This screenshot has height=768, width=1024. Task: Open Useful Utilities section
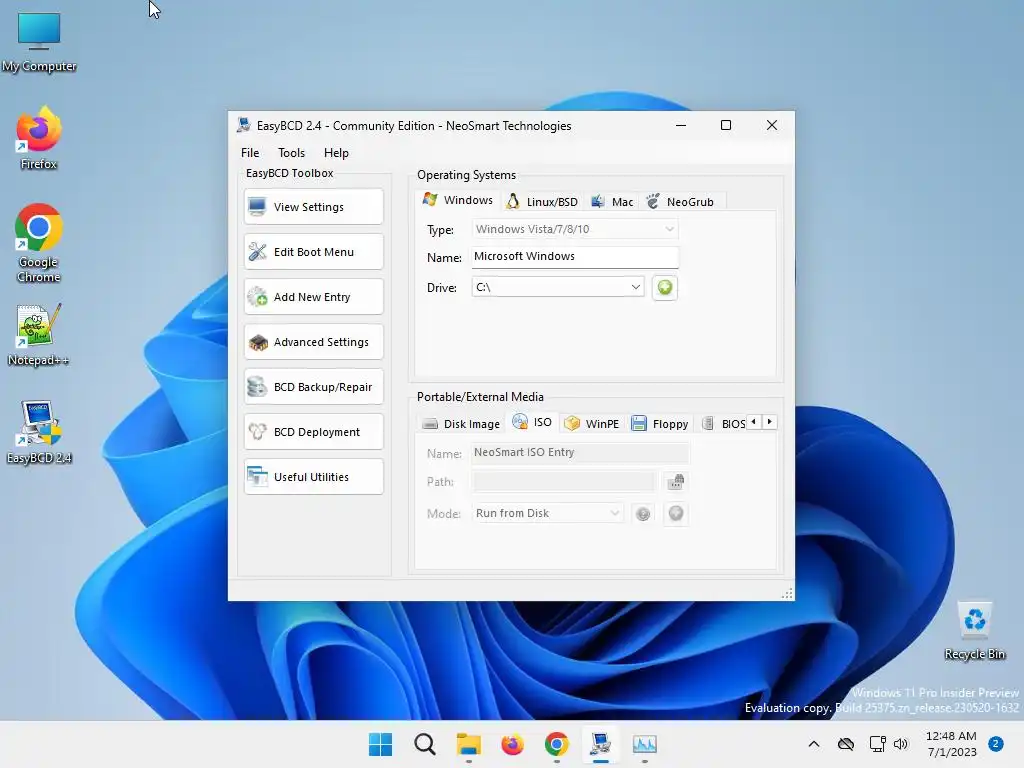point(313,477)
